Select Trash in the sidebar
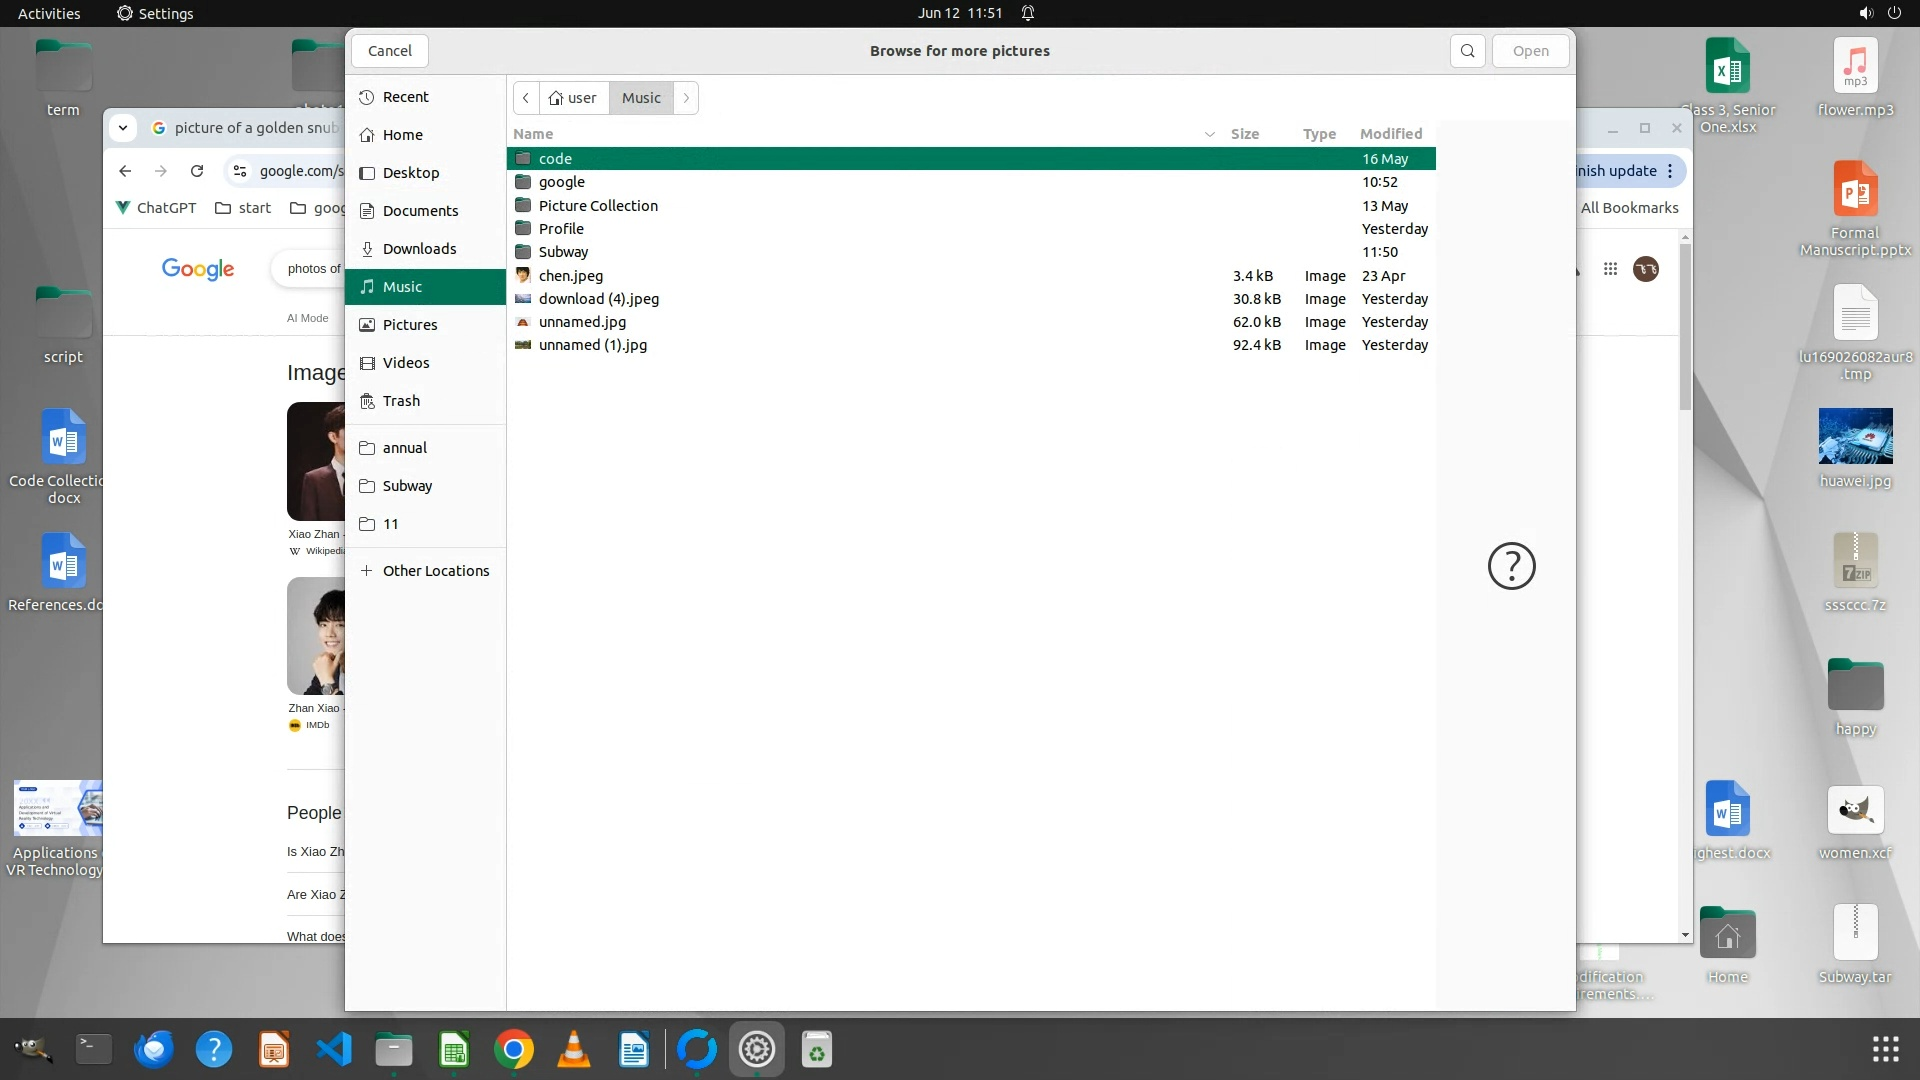The image size is (1920, 1080). tap(401, 401)
